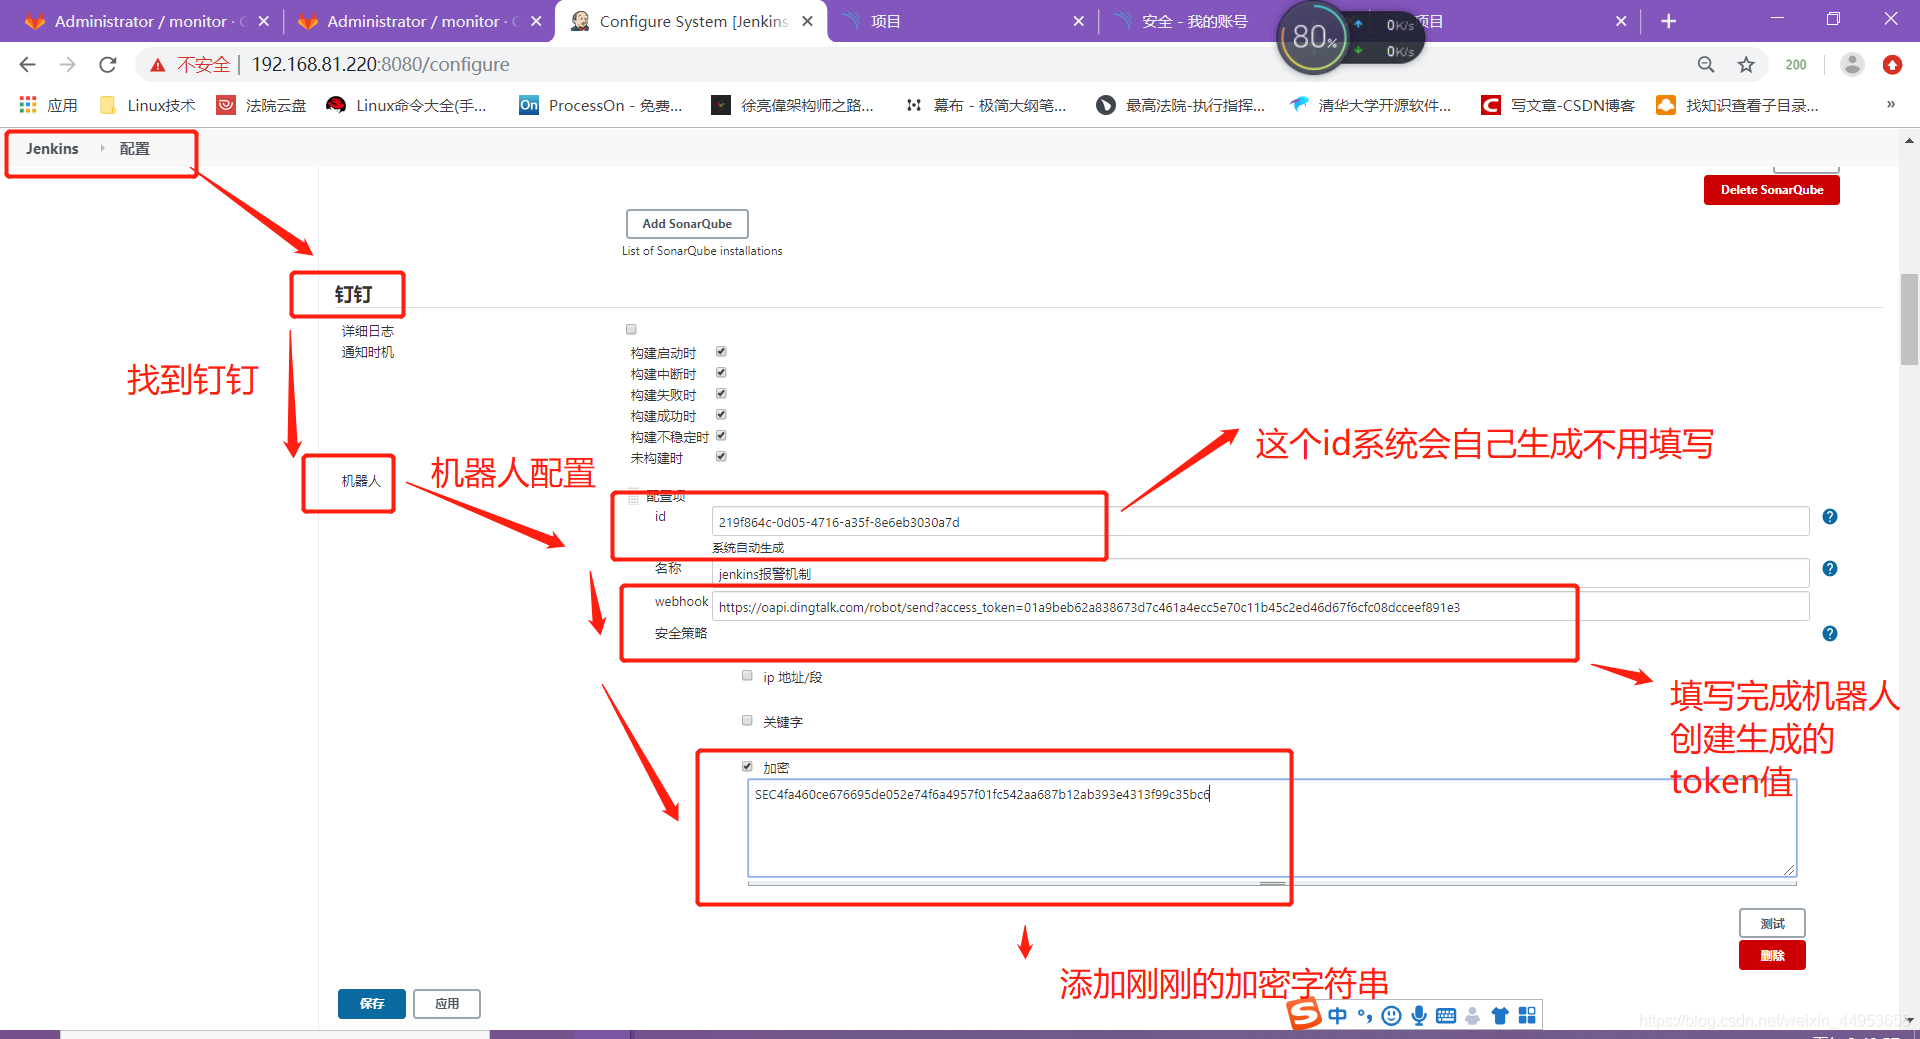Viewport: 1920px width, 1039px height.
Task: Click the Jenkins breadcrumb link
Action: 52,149
